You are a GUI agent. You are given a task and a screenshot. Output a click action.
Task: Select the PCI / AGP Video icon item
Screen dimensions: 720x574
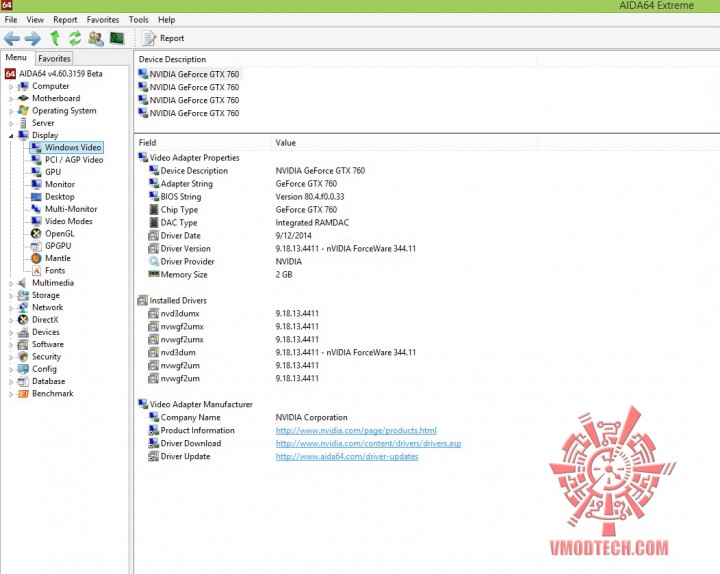(36, 160)
